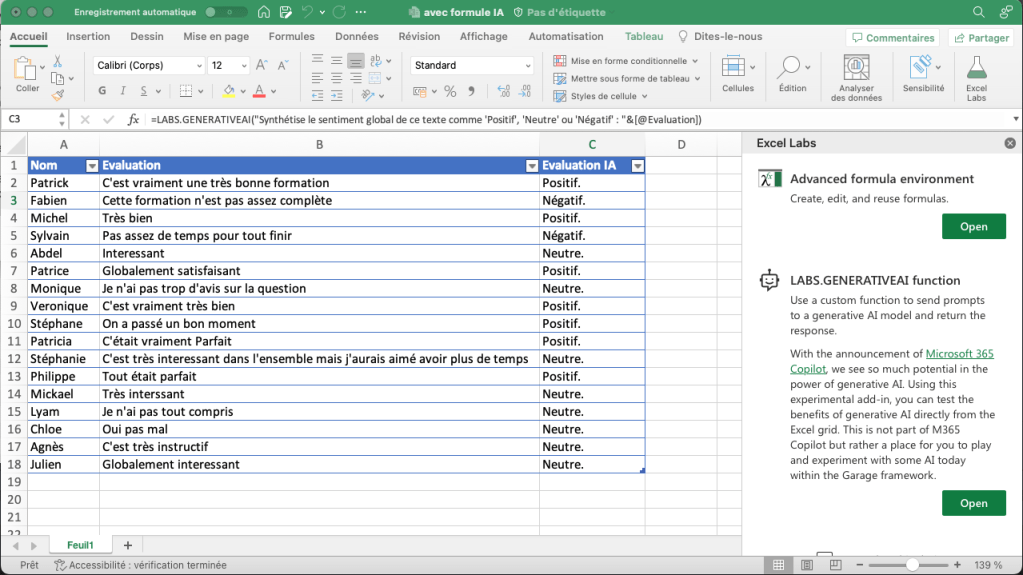This screenshot has width=1023, height=575.
Task: Toggle the Enregistrement automatique switch
Action: (x=225, y=12)
